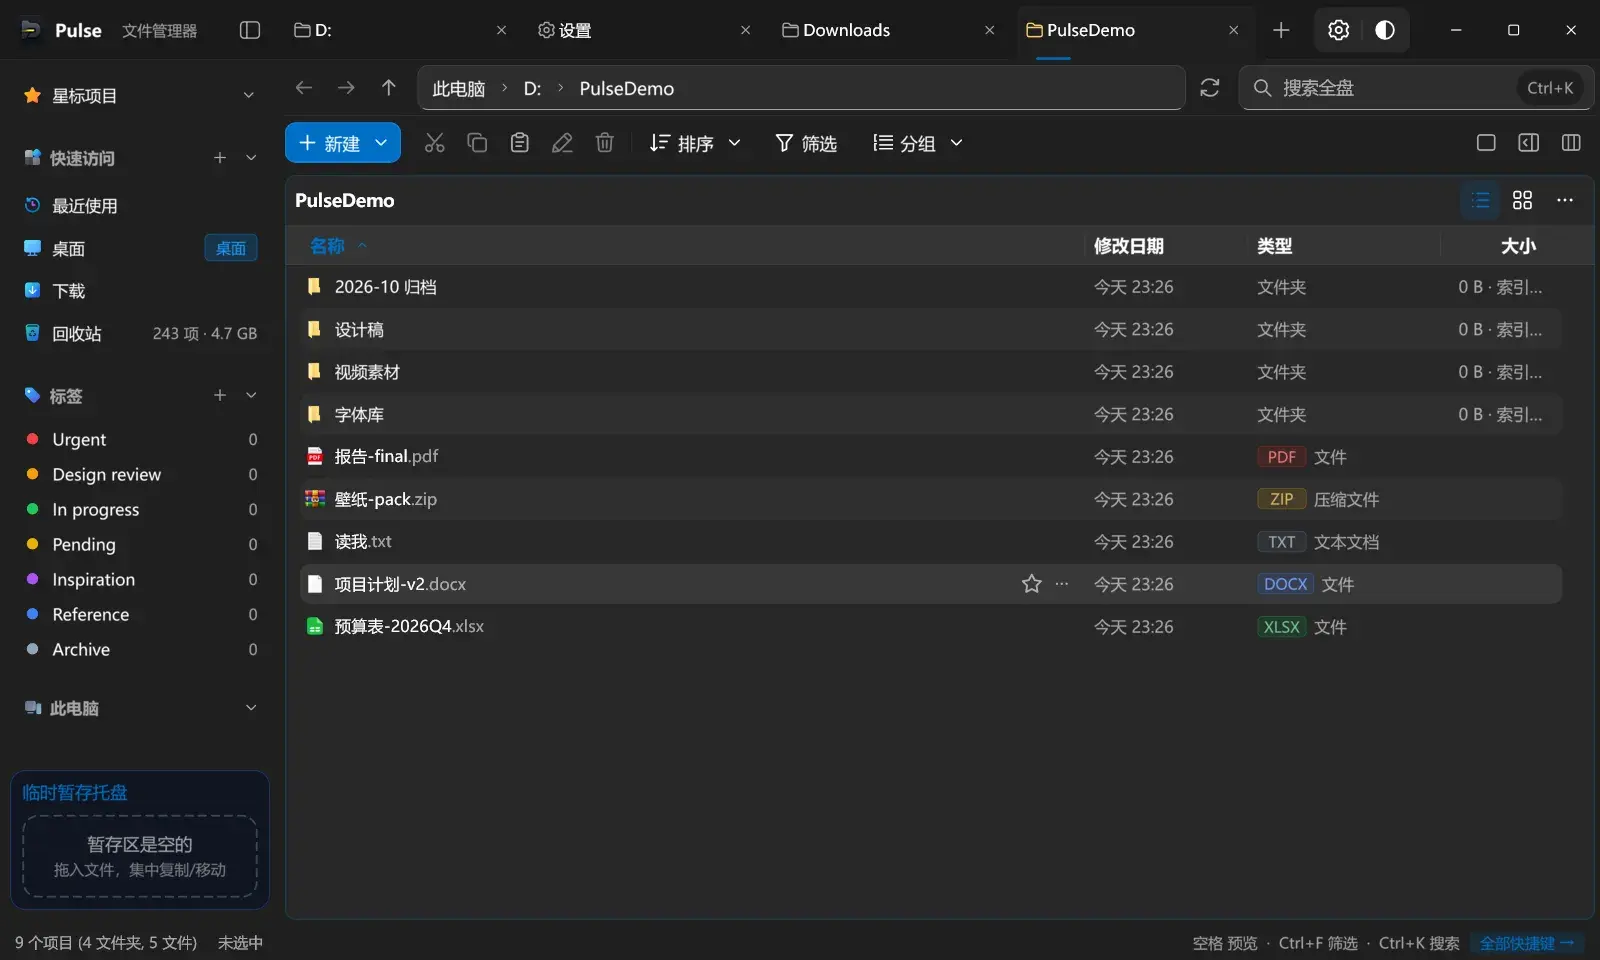Collapse the 标签 section chevron

[x=251, y=395]
